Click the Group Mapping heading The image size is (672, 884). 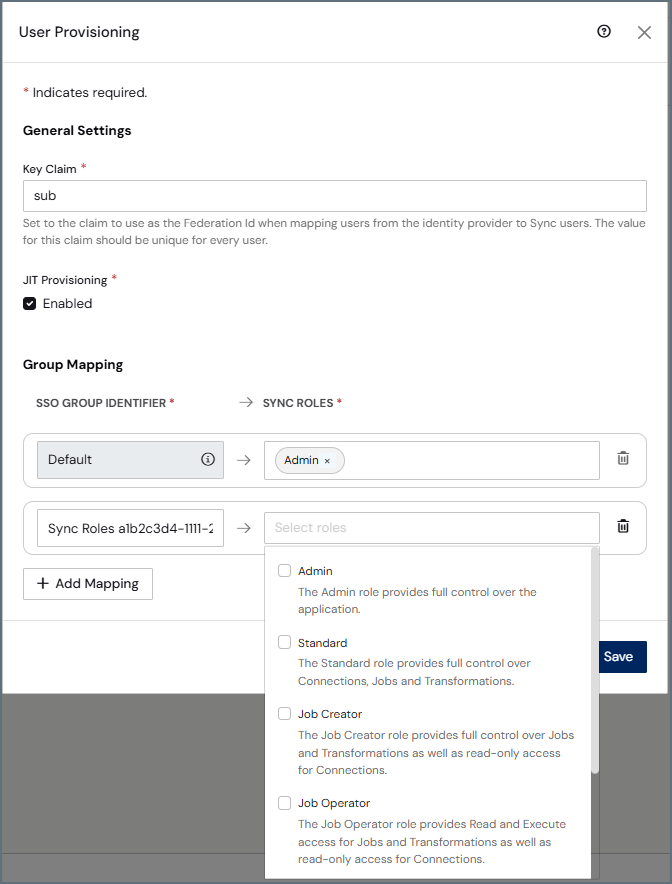click(73, 365)
